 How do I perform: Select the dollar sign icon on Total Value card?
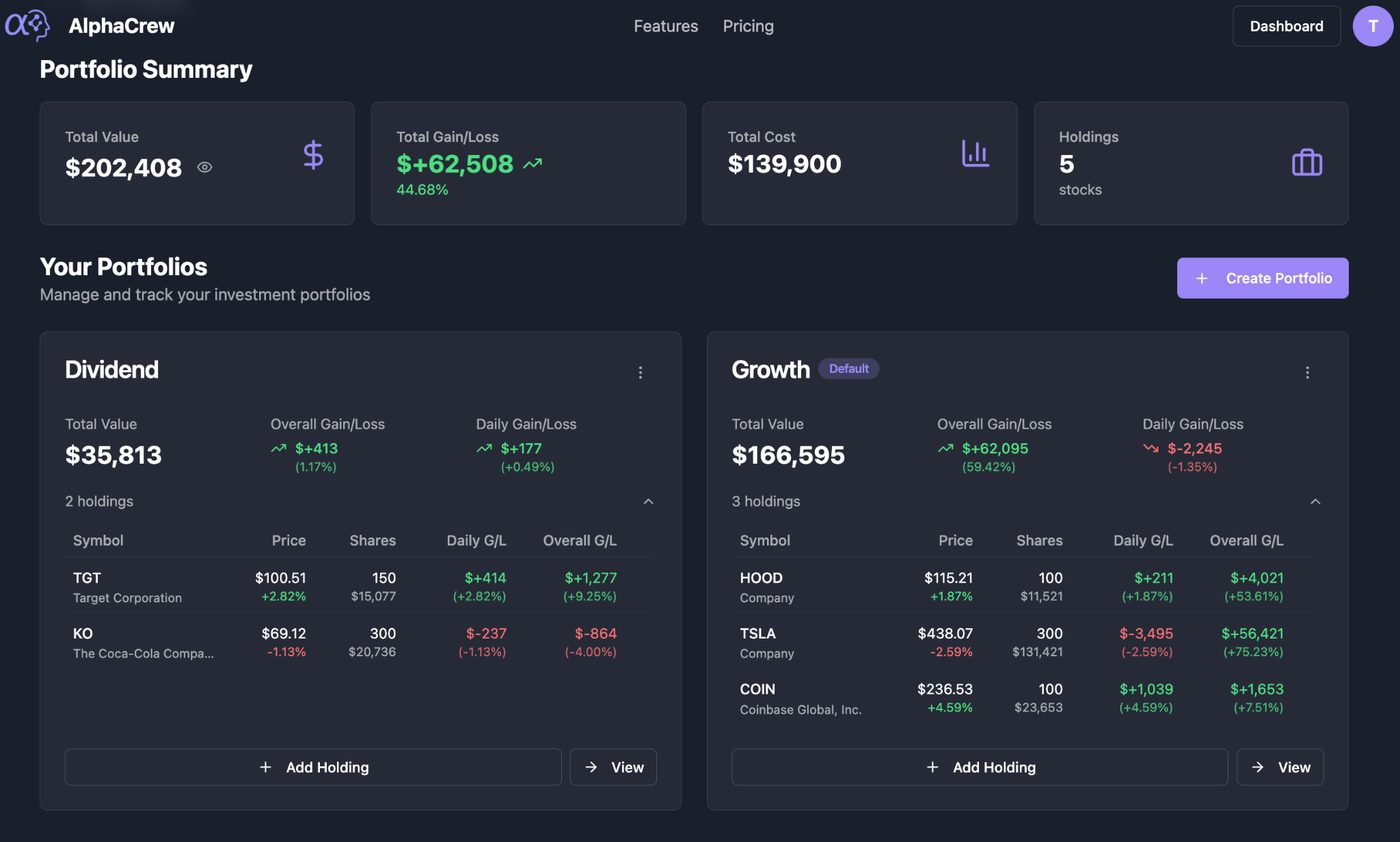312,154
